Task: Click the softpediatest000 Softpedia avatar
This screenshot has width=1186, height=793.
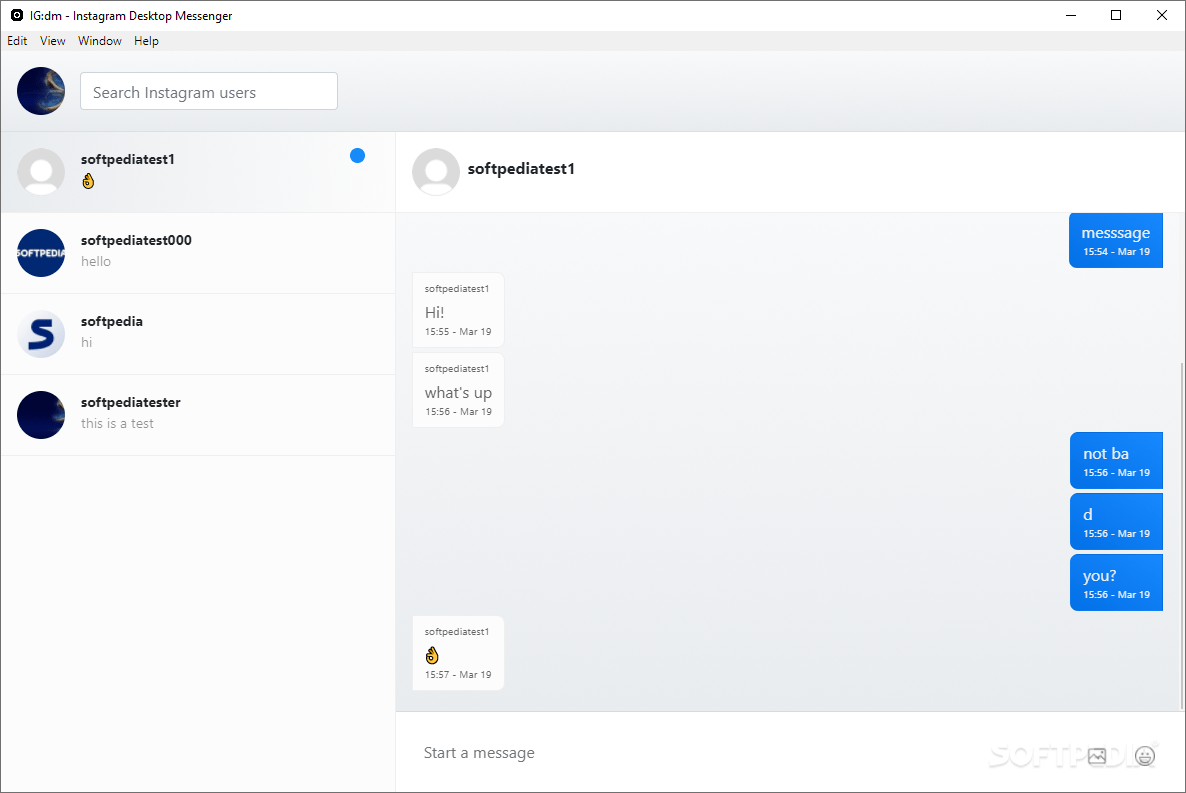Action: pyautogui.click(x=41, y=253)
